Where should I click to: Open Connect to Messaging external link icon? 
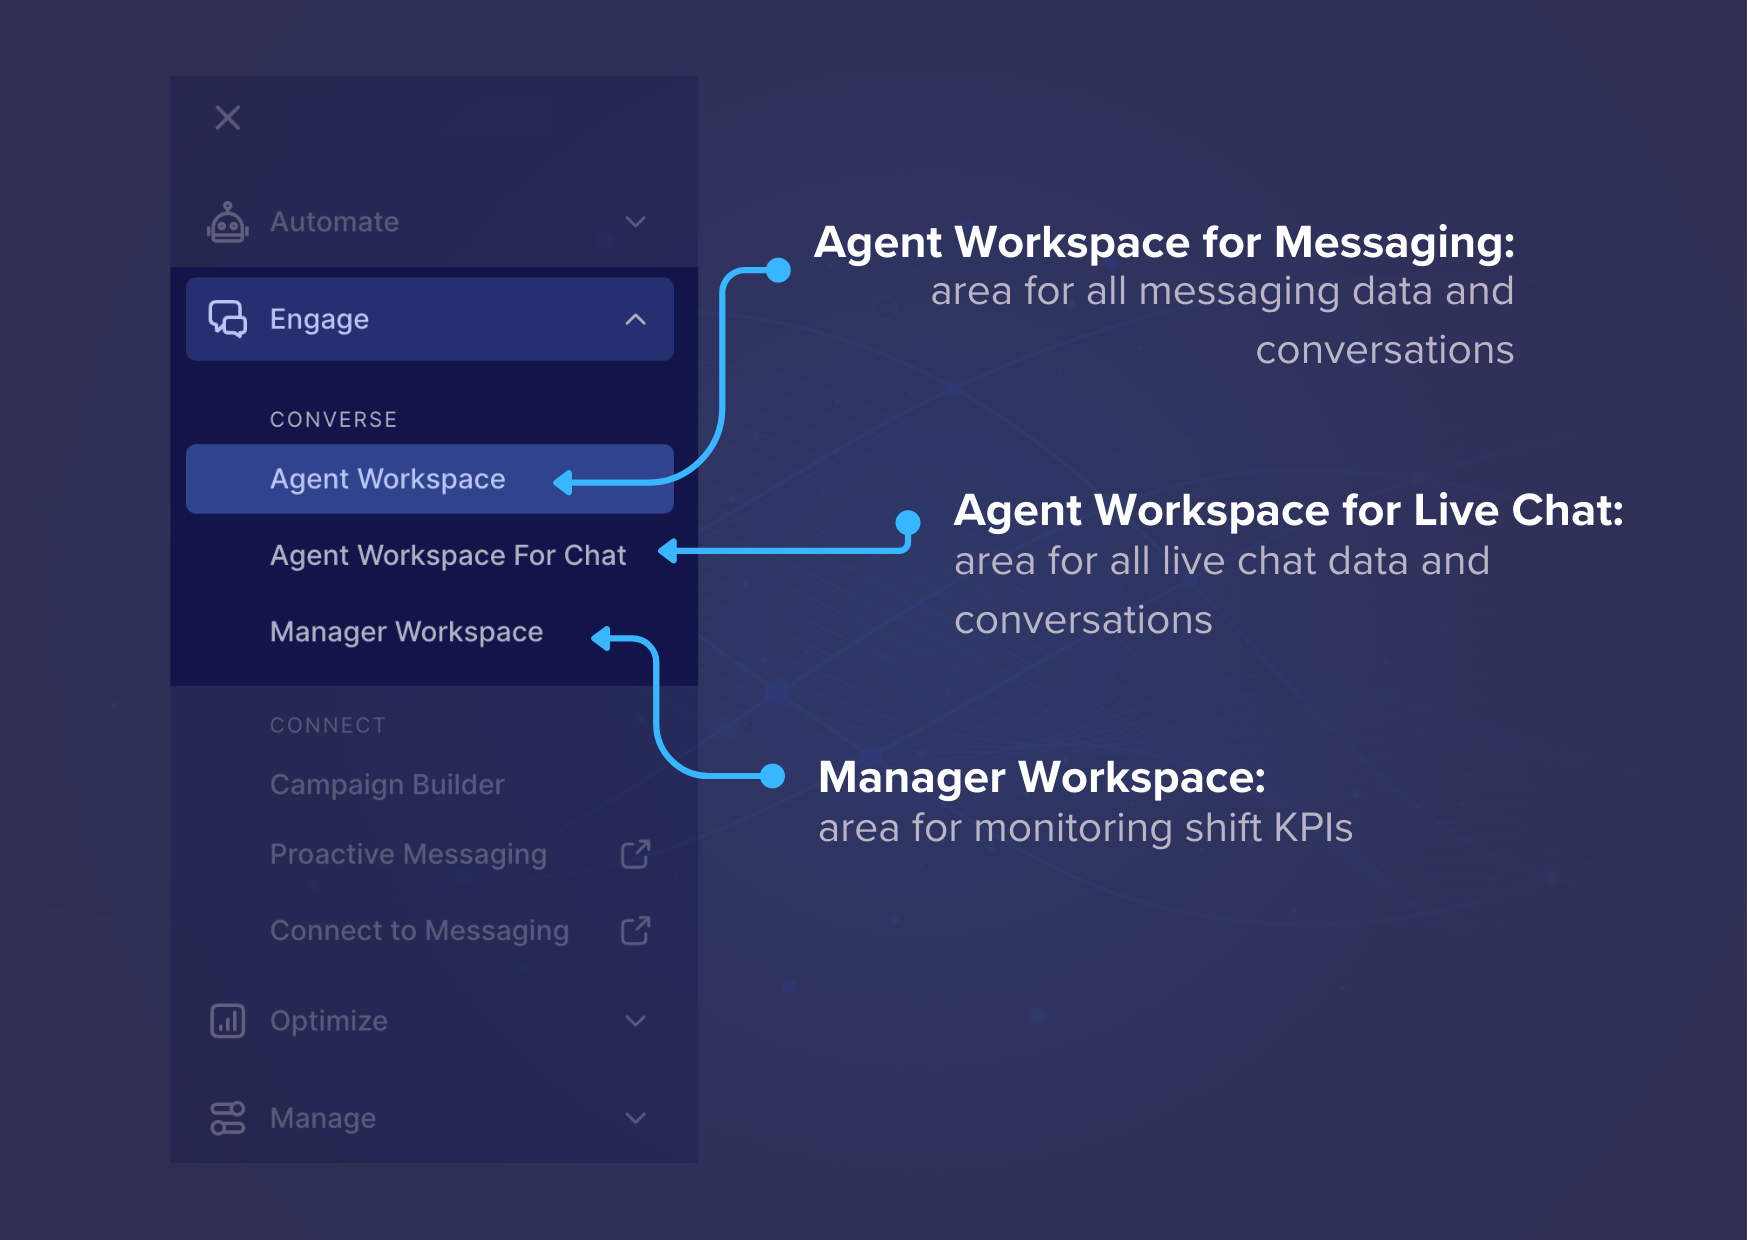[x=634, y=930]
